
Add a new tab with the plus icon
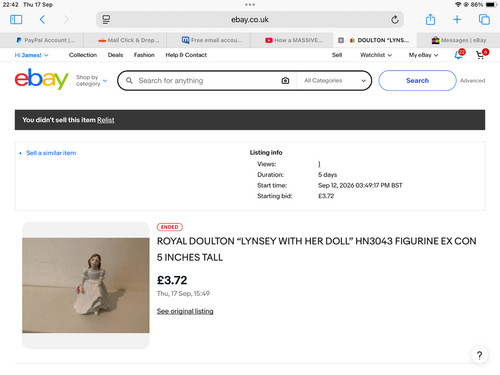click(x=457, y=20)
